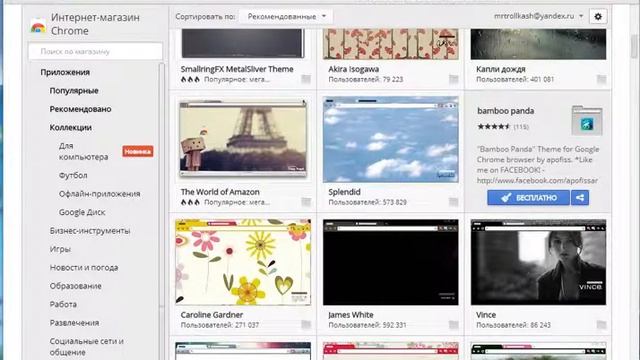This screenshot has width=640, height=360.
Task: Open the Vince theme thumbnail
Action: 538,262
